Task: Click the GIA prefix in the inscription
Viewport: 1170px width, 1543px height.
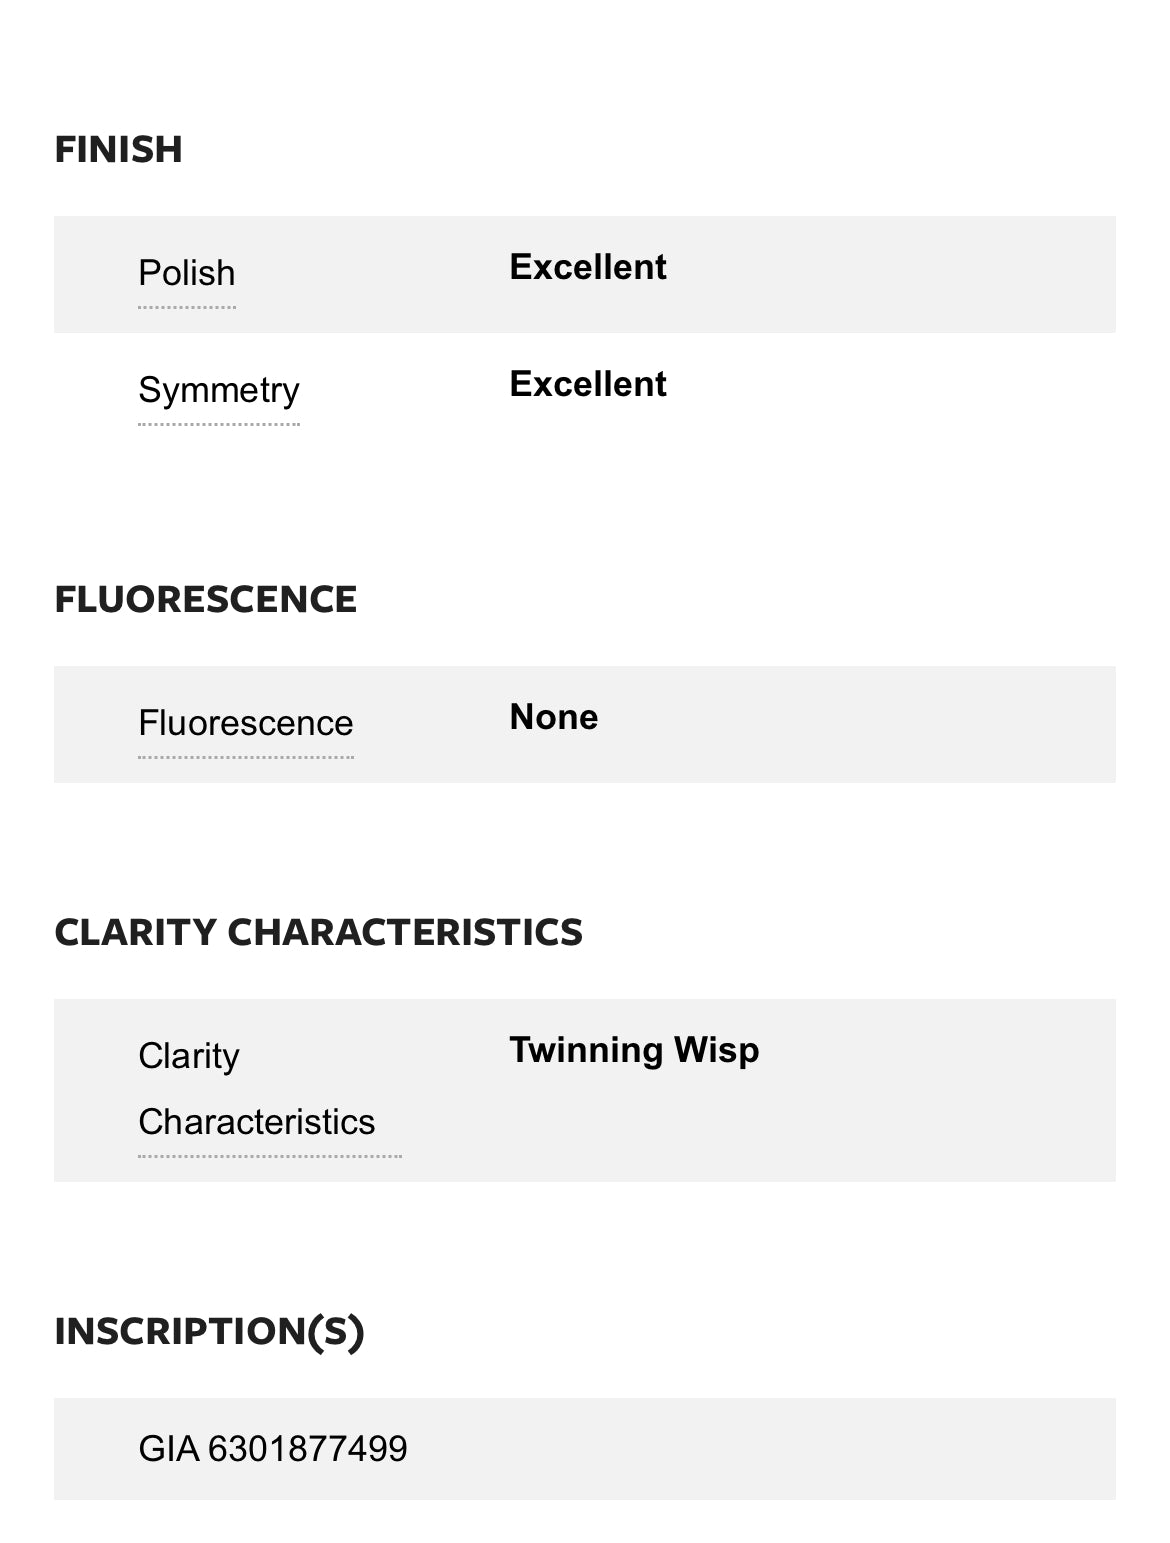Action: pos(169,1449)
